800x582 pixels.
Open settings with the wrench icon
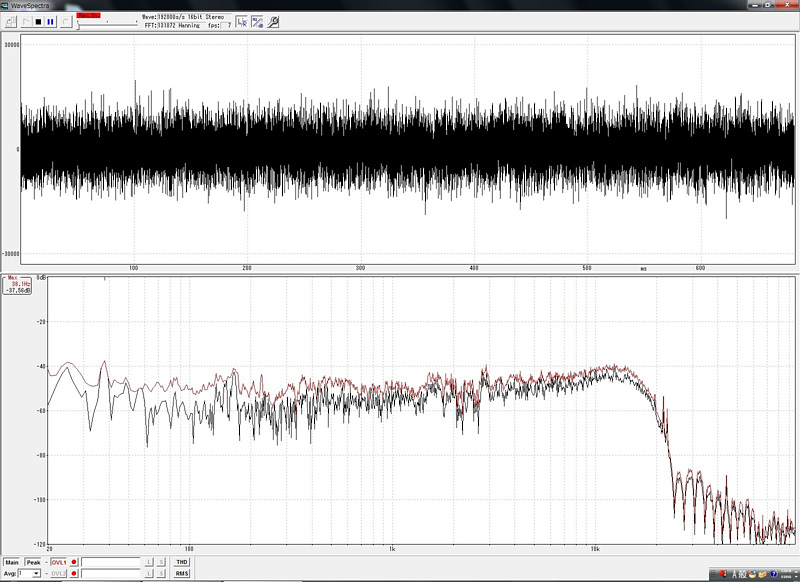click(x=273, y=22)
